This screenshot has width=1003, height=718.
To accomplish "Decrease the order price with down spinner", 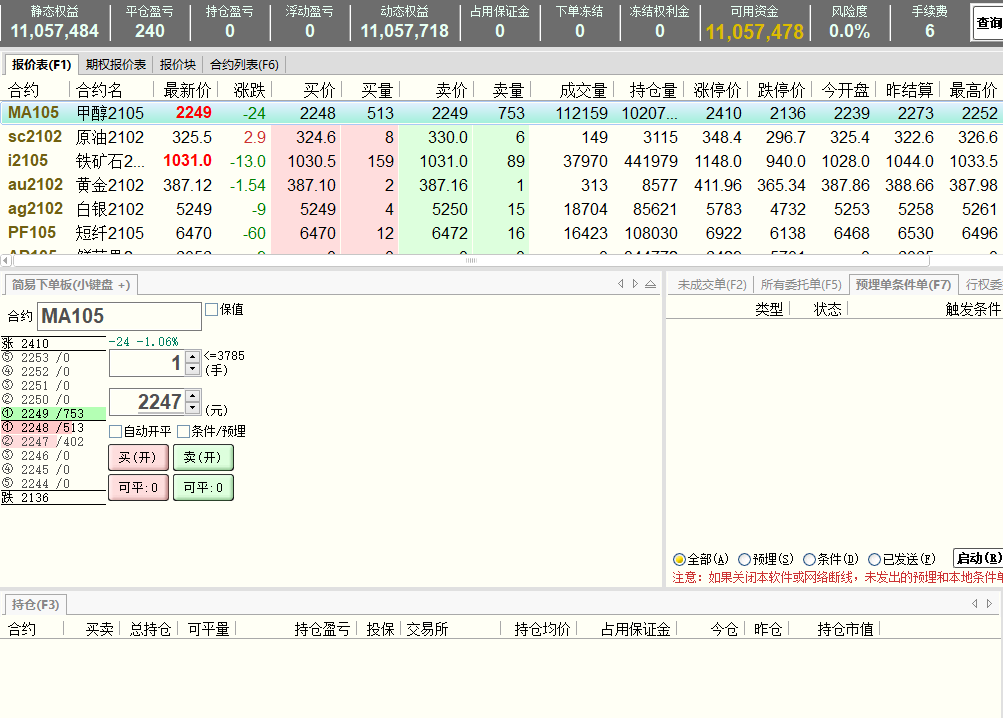I will (193, 408).
